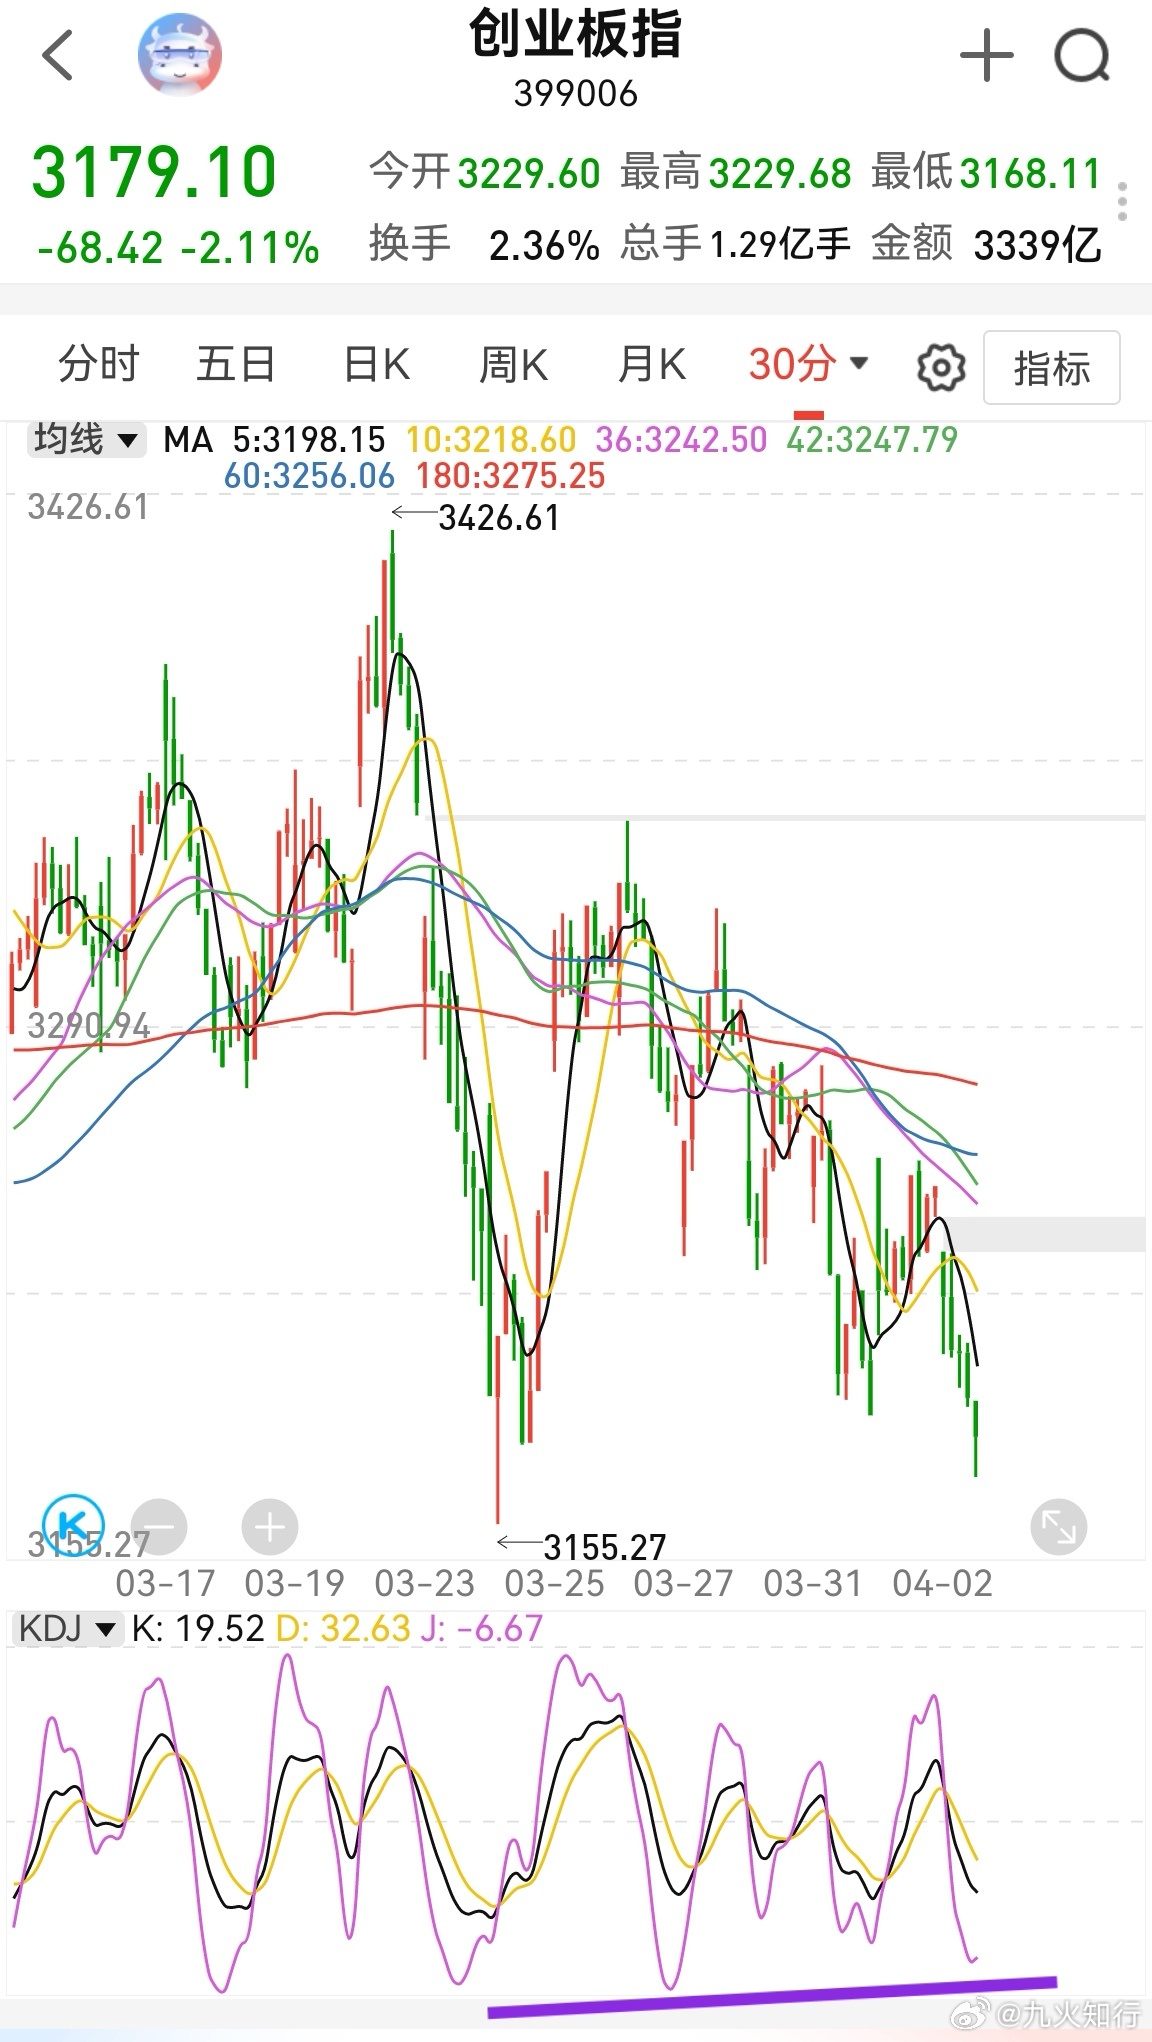The image size is (1152, 2042).
Task: Tap the 创业板指 title
Action: (576, 35)
